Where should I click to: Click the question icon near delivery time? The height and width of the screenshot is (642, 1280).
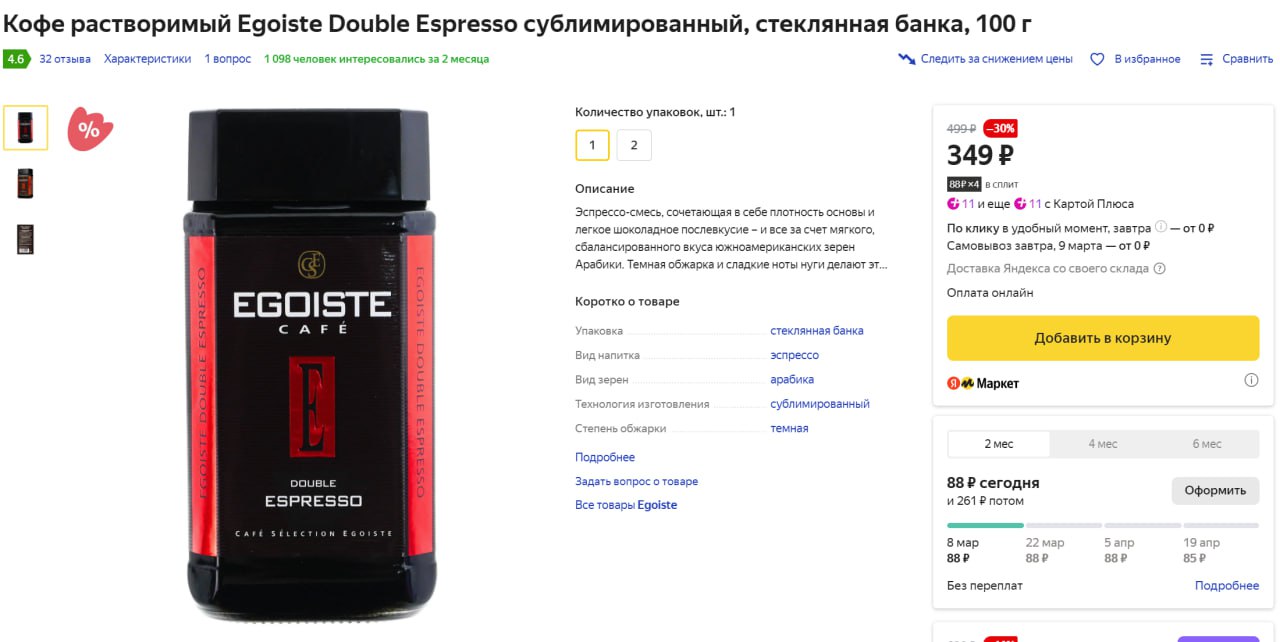1161,227
